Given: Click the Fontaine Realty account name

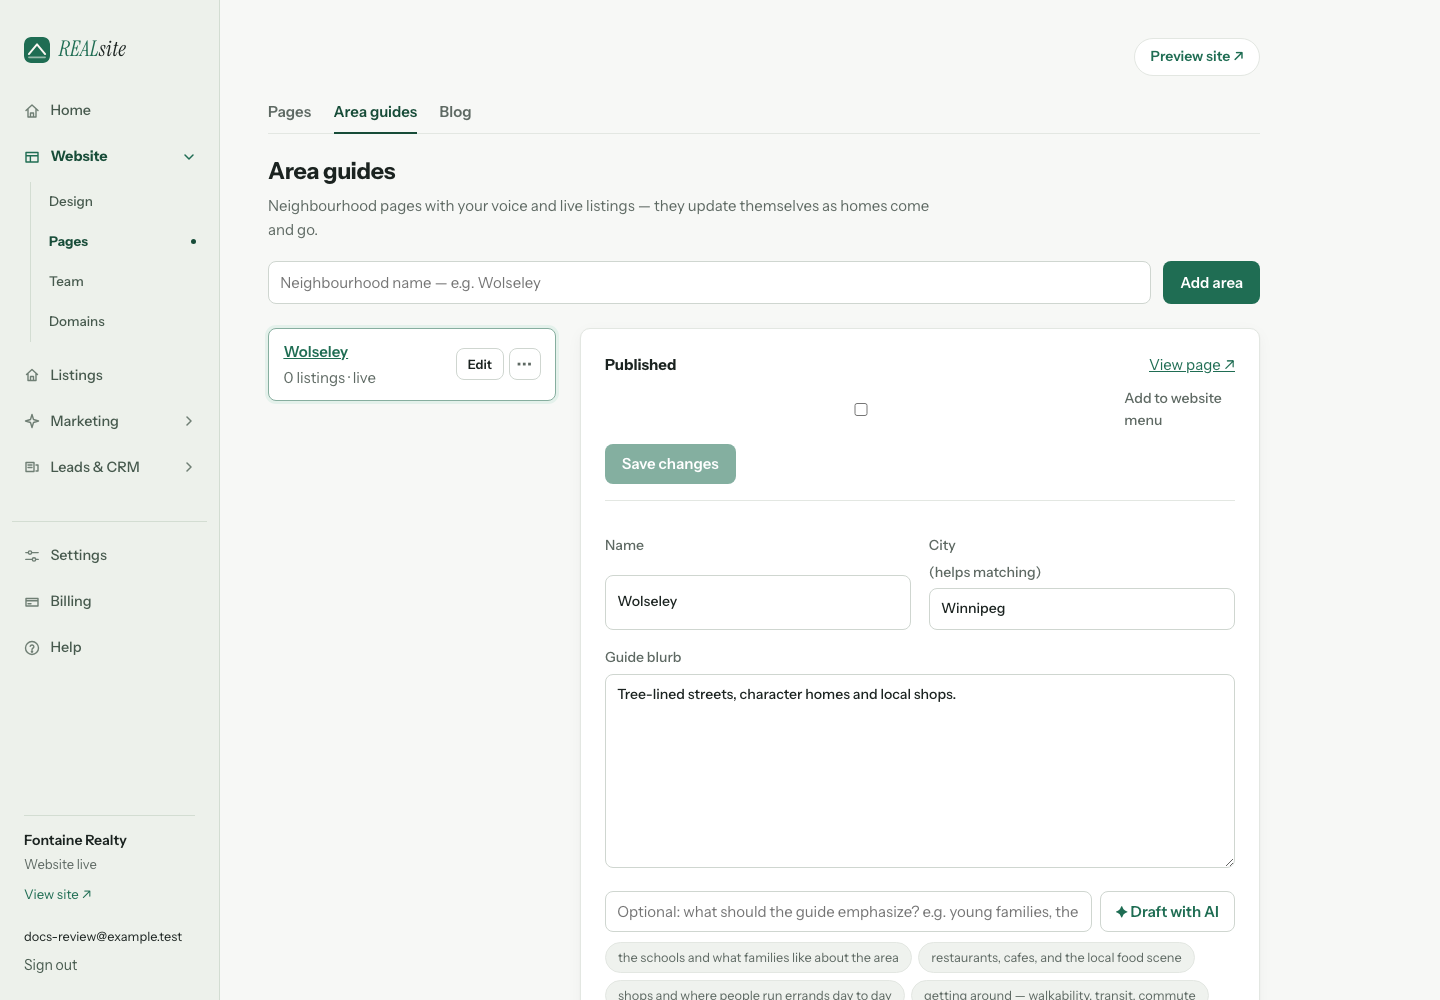Looking at the screenshot, I should (x=75, y=841).
